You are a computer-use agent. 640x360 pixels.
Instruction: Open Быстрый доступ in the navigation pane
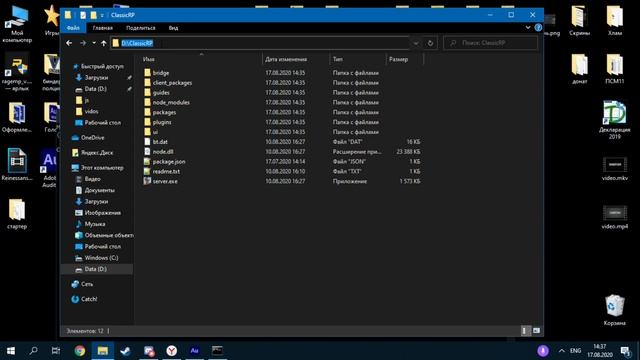(x=102, y=66)
